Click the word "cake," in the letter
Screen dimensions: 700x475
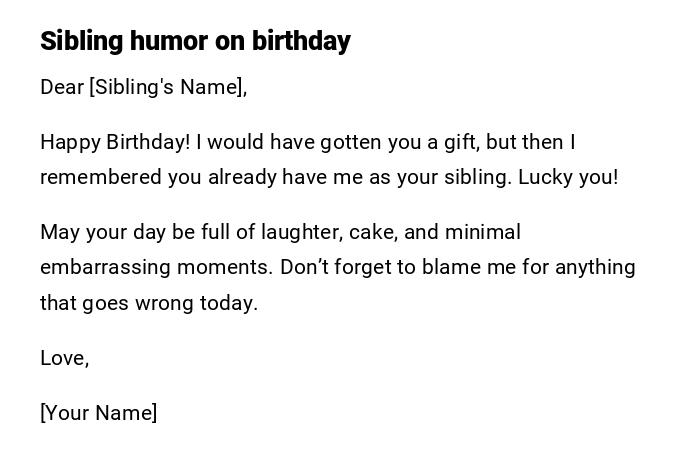click(373, 232)
